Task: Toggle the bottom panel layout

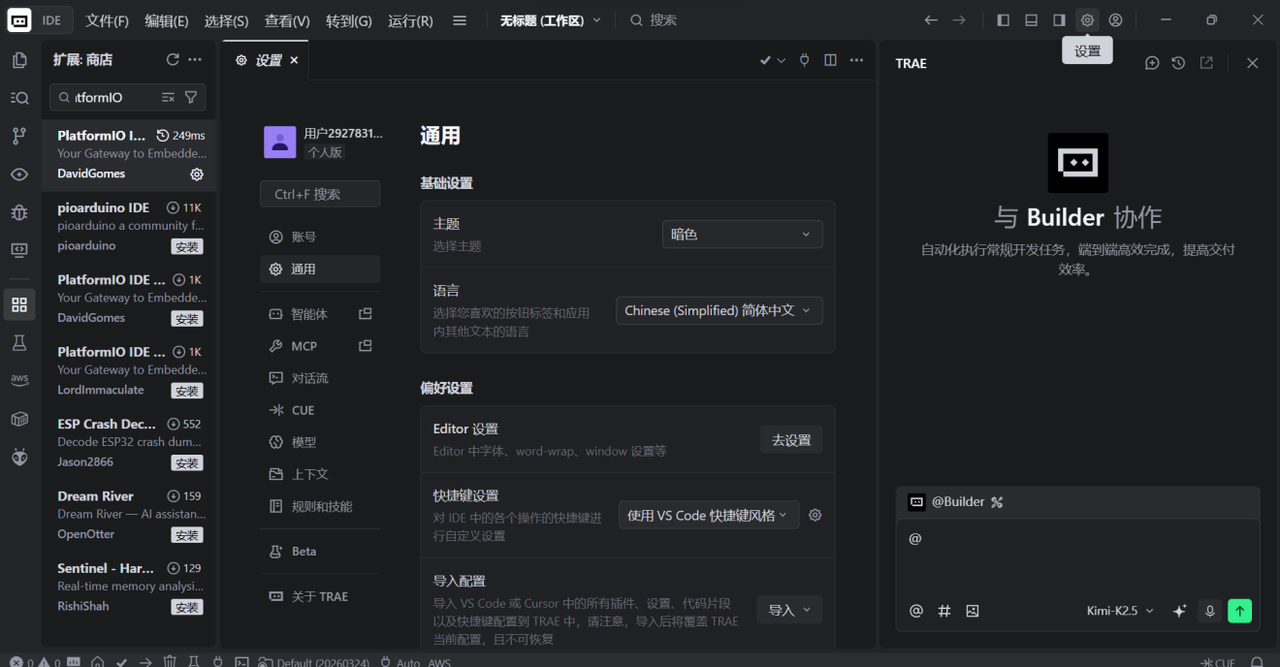Action: coord(1031,20)
